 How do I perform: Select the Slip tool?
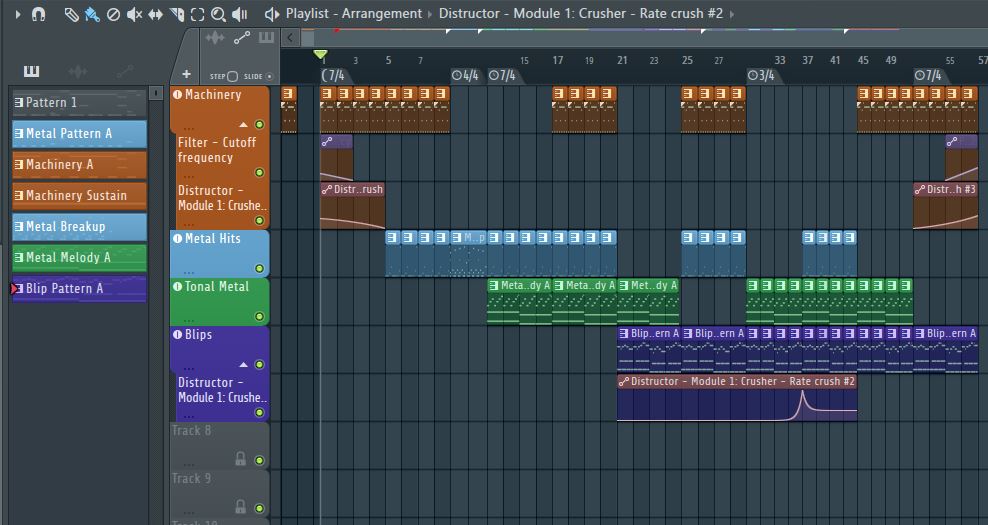pos(155,14)
